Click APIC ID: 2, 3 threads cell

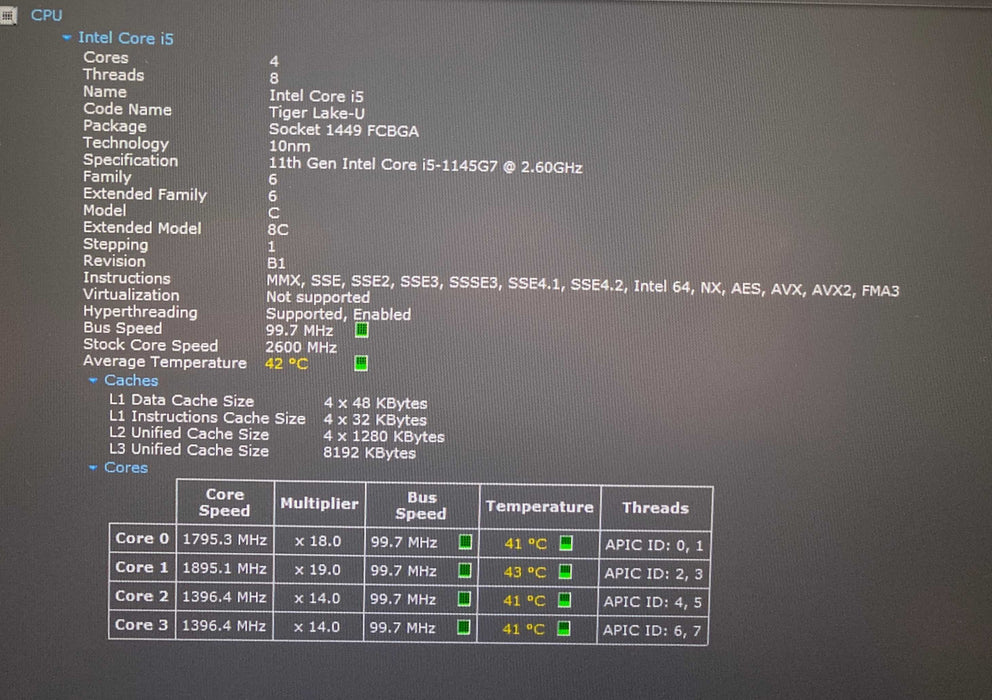pyautogui.click(x=654, y=573)
